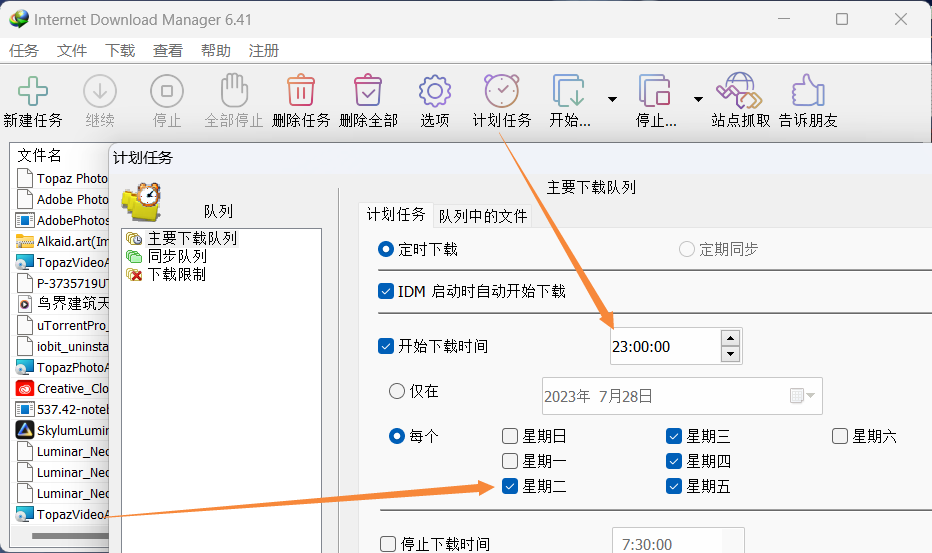Open the Site Grabber (站点抓取) icon

(739, 90)
